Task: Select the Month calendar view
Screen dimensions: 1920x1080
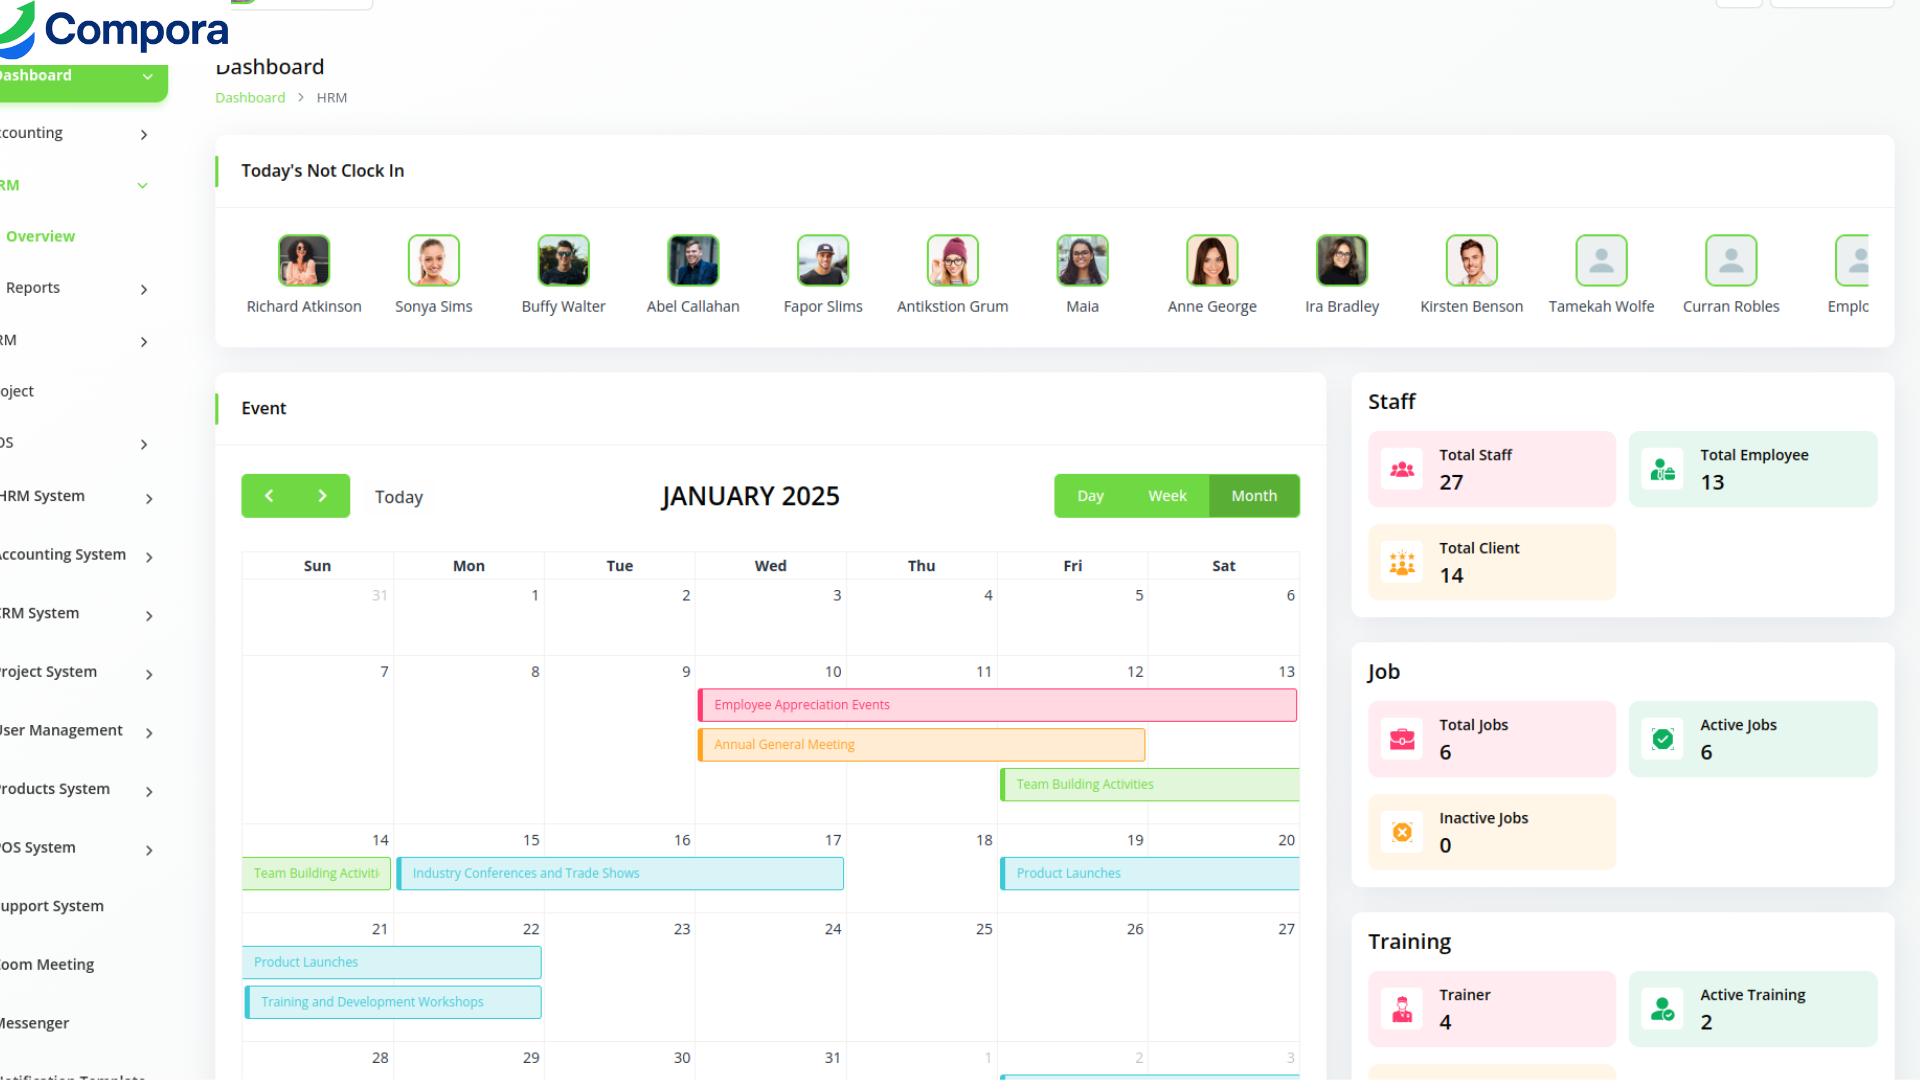Action: tap(1254, 496)
